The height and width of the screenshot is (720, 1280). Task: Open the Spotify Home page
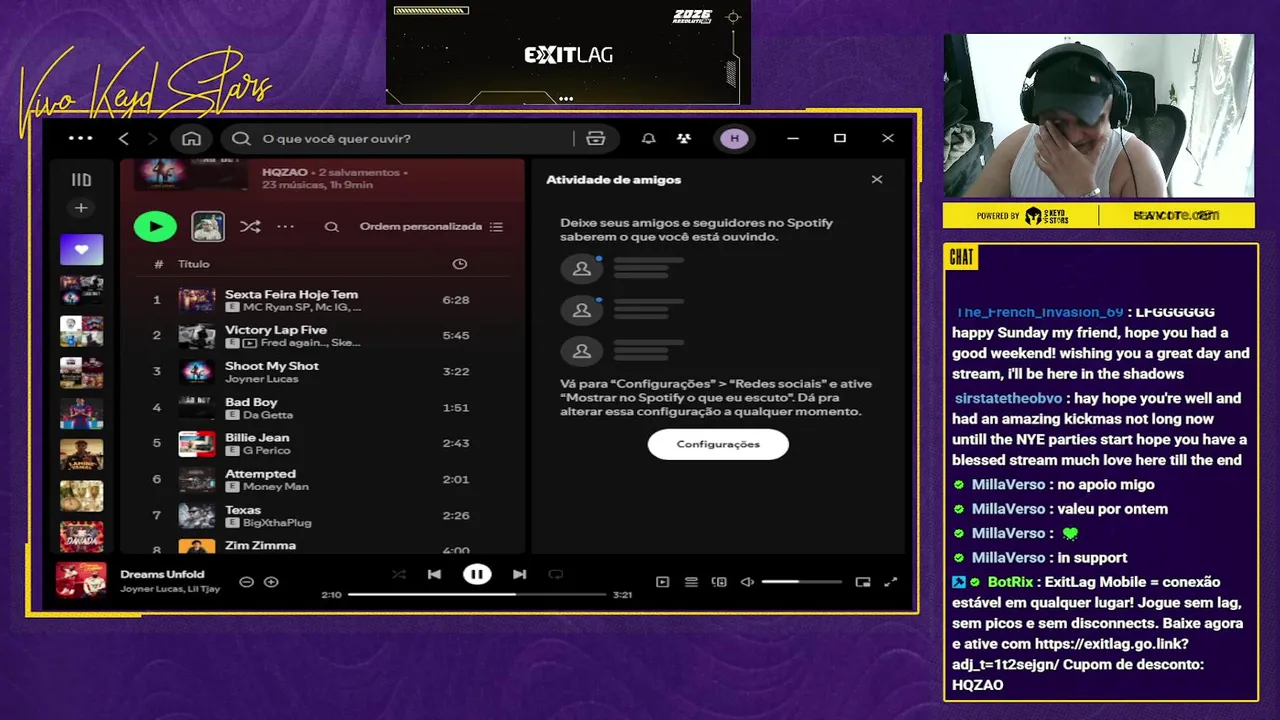point(192,138)
